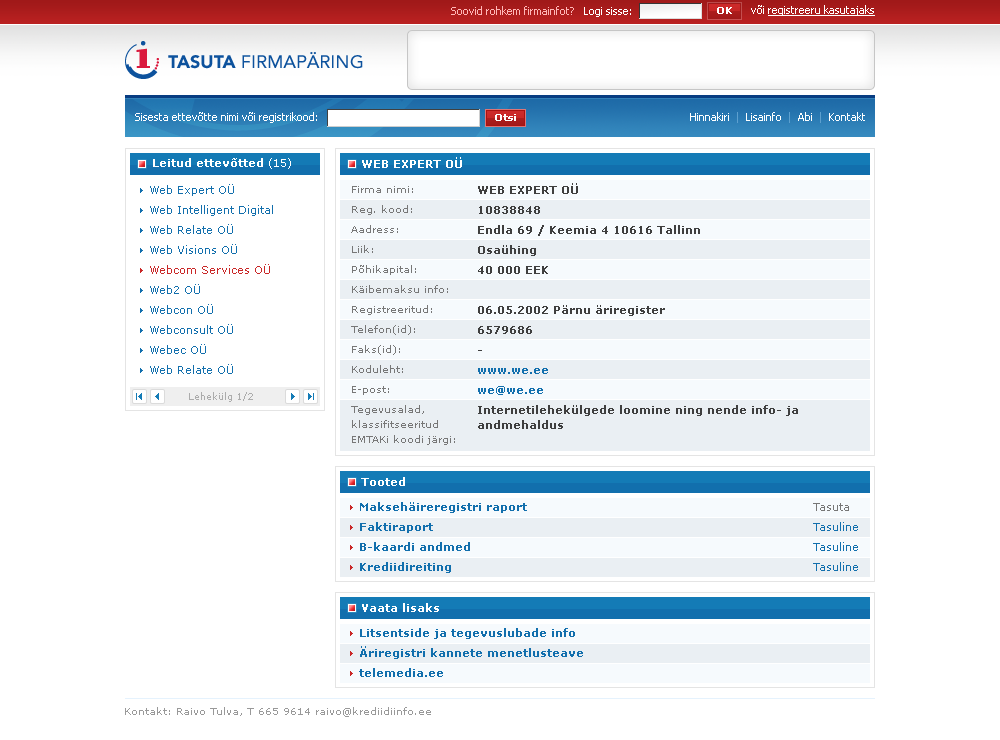Select Web2 OÜ company
This screenshot has height=740, width=1000.
tap(175, 290)
